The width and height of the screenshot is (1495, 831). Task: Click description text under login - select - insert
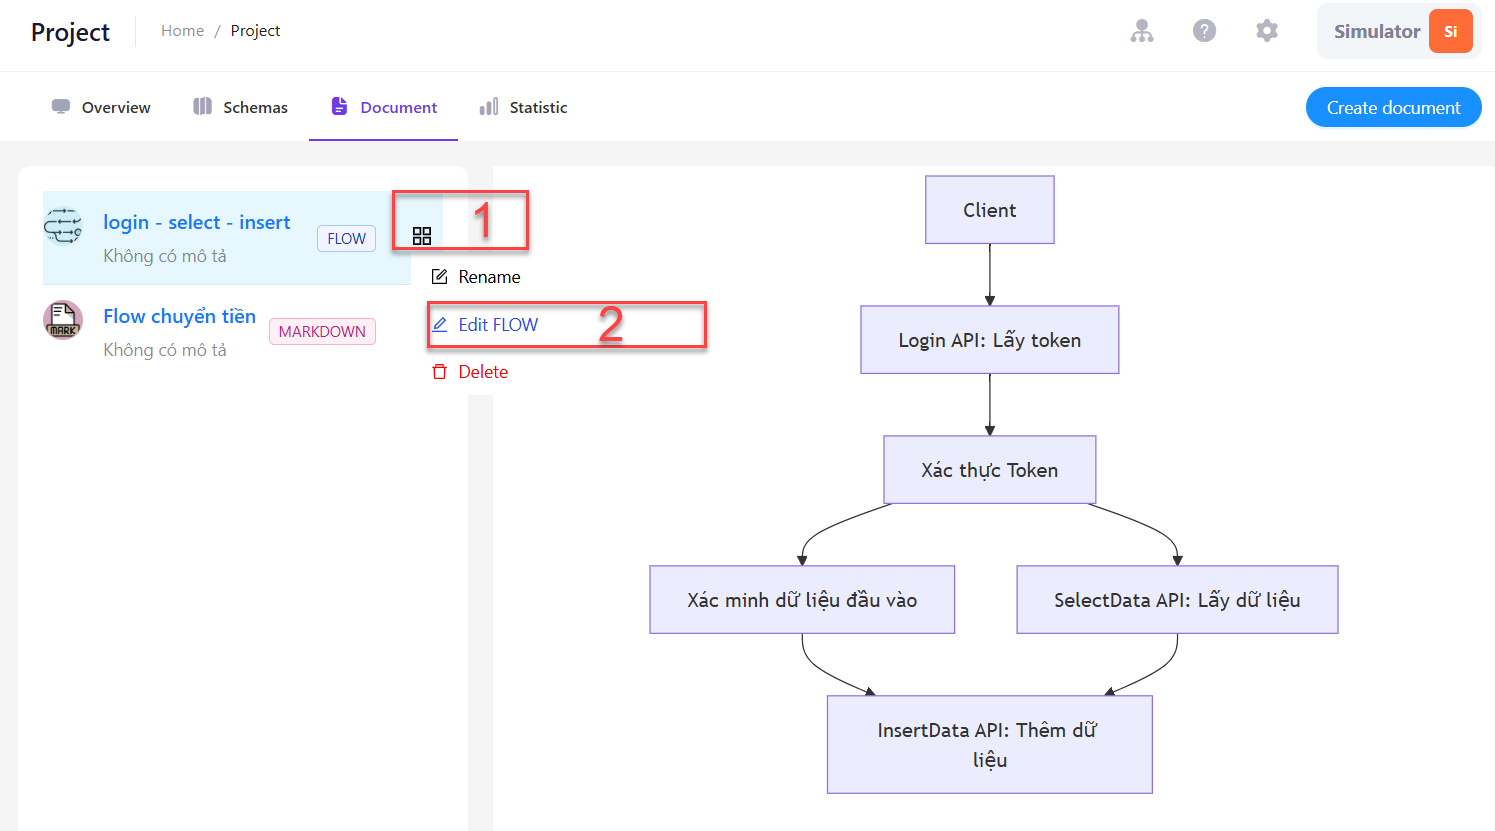point(165,256)
